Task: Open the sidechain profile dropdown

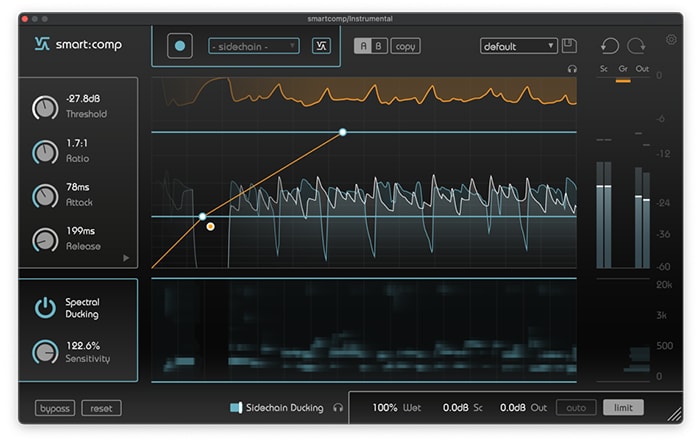Action: [x=254, y=46]
